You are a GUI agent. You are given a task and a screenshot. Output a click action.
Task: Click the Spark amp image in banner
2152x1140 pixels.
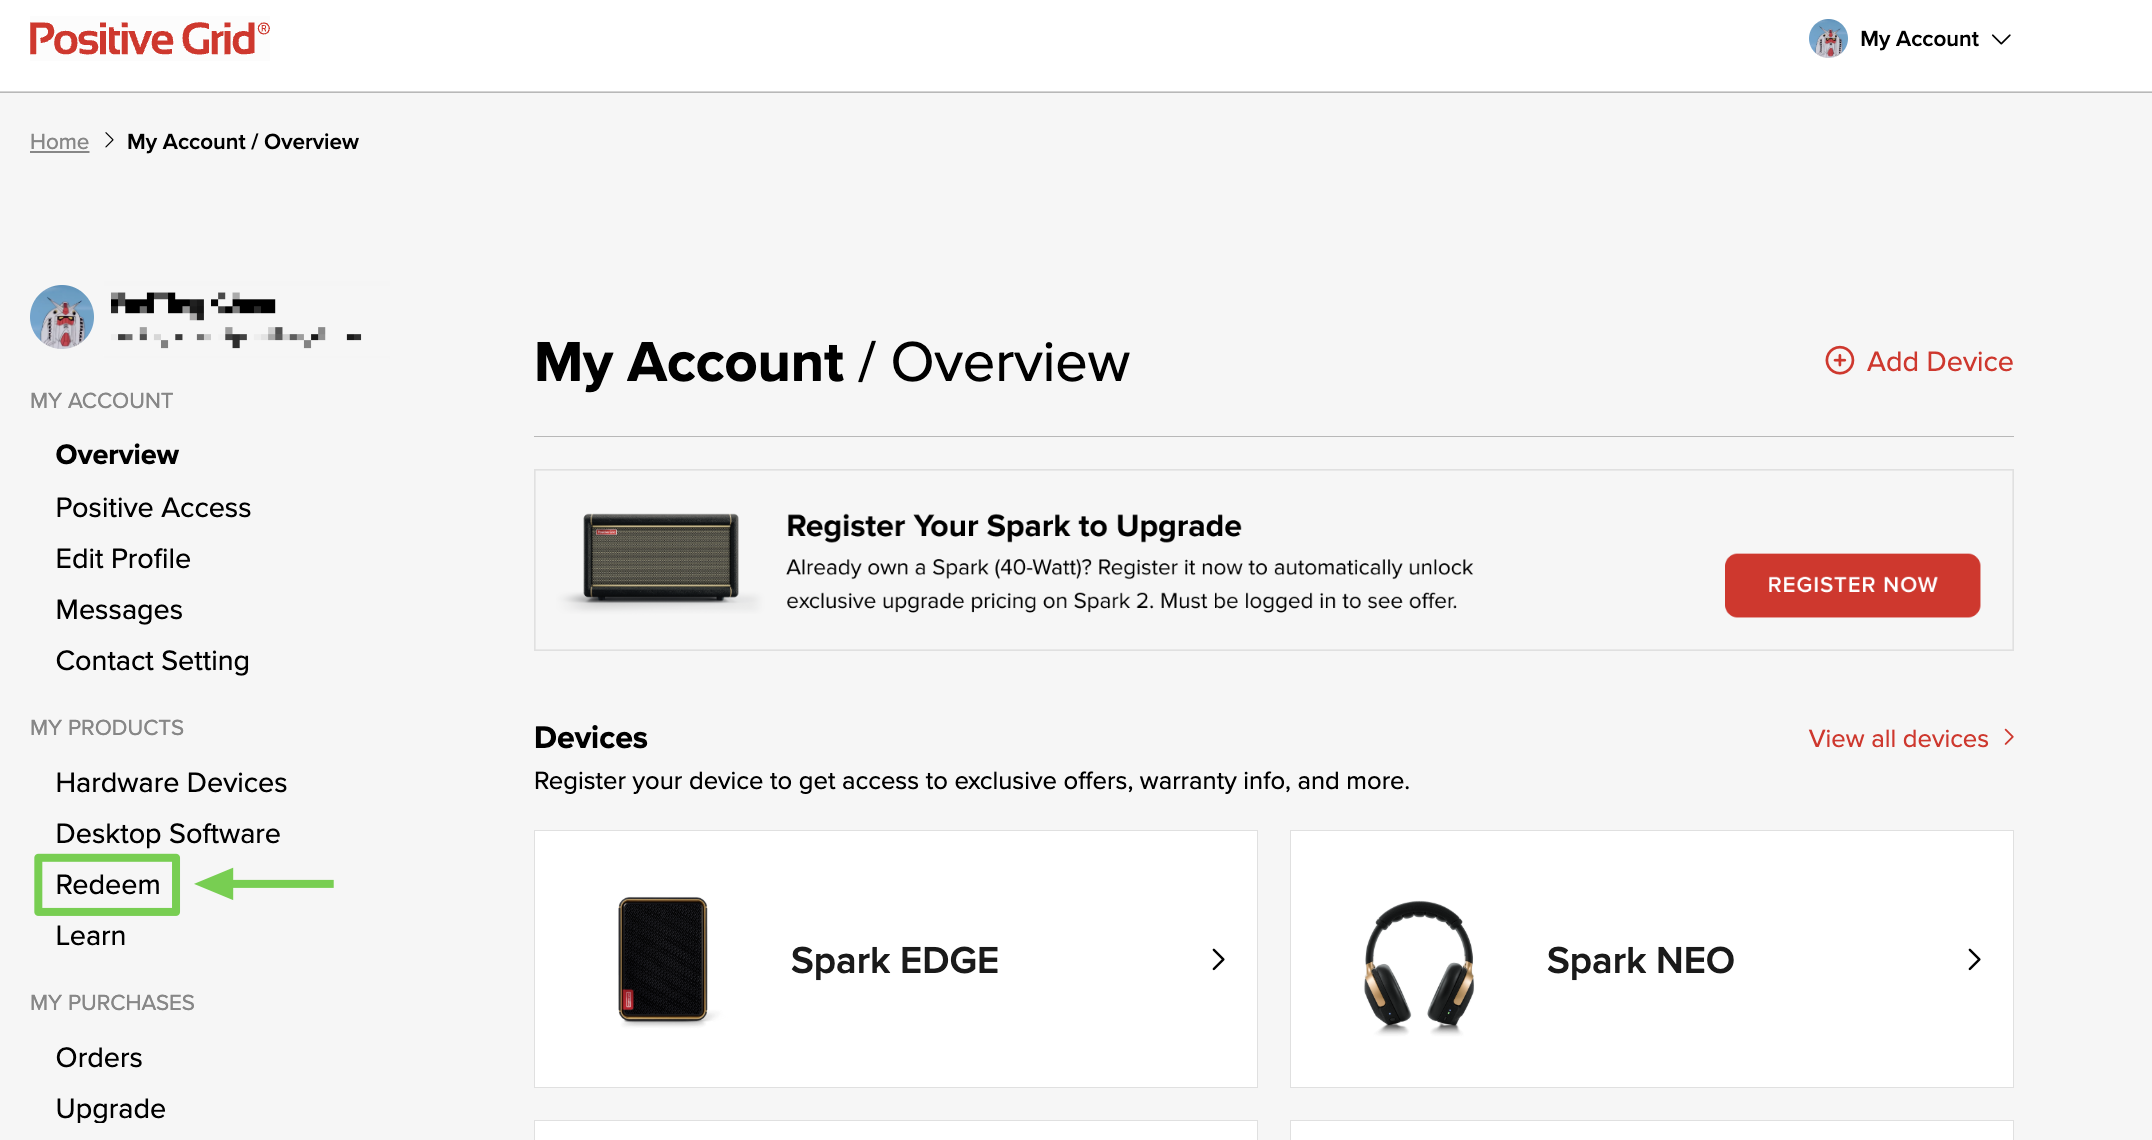point(661,557)
